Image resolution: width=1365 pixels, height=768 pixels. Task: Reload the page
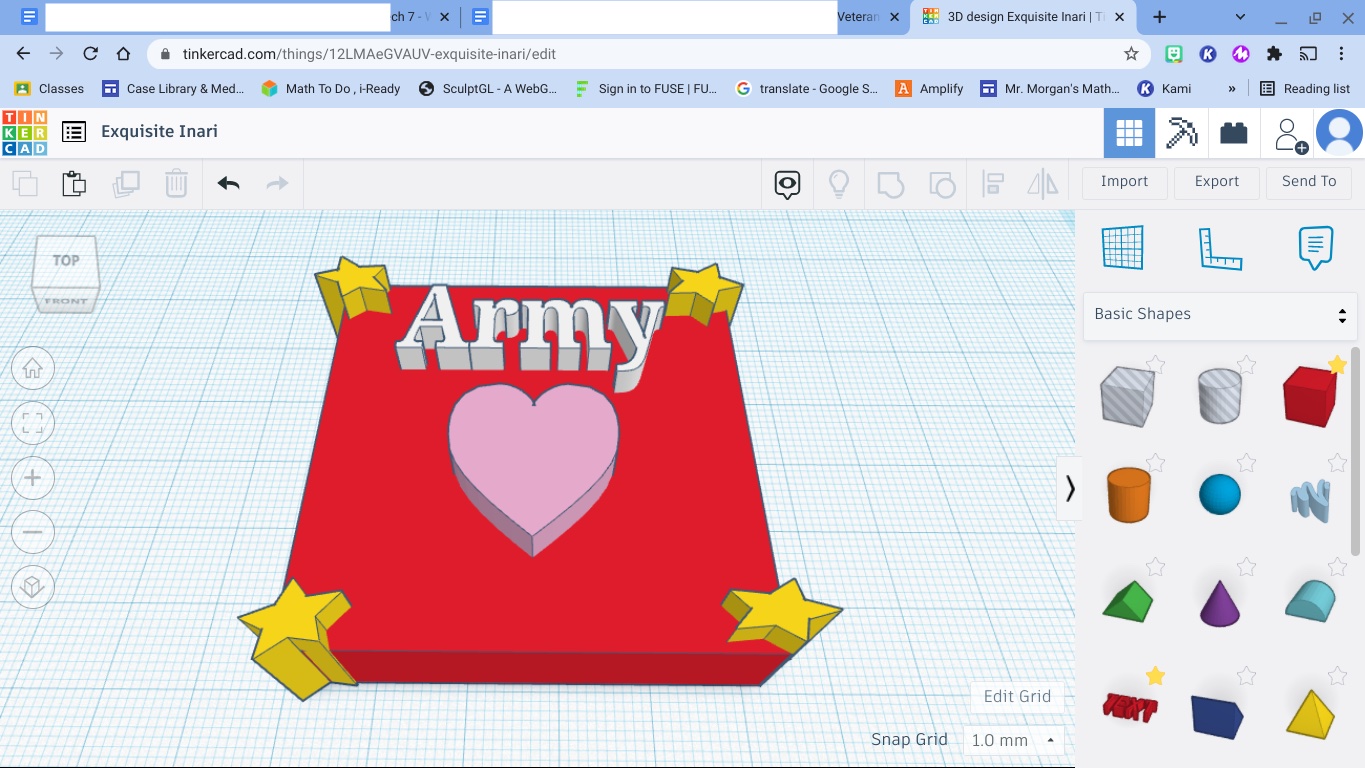[90, 54]
